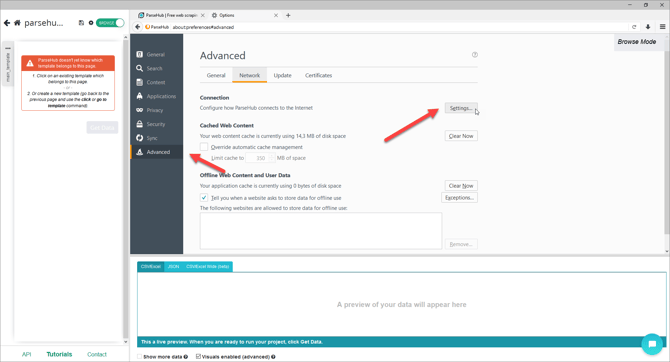The image size is (670, 362).
Task: Toggle the green Browse mode switch
Action: pyautogui.click(x=110, y=23)
